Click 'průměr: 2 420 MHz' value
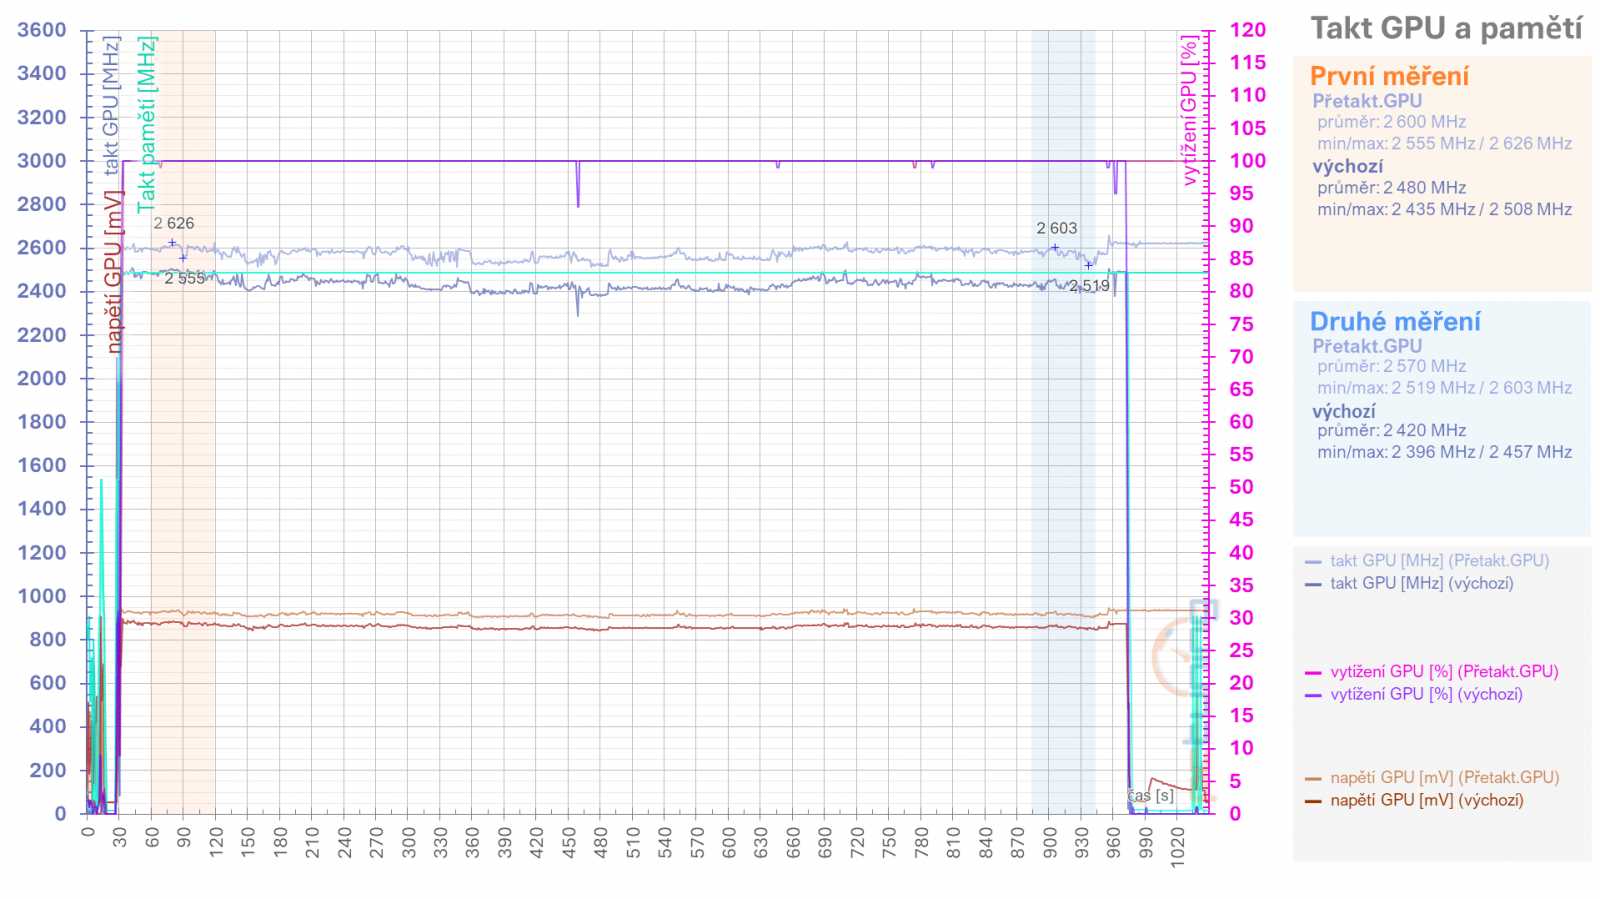 [1392, 431]
